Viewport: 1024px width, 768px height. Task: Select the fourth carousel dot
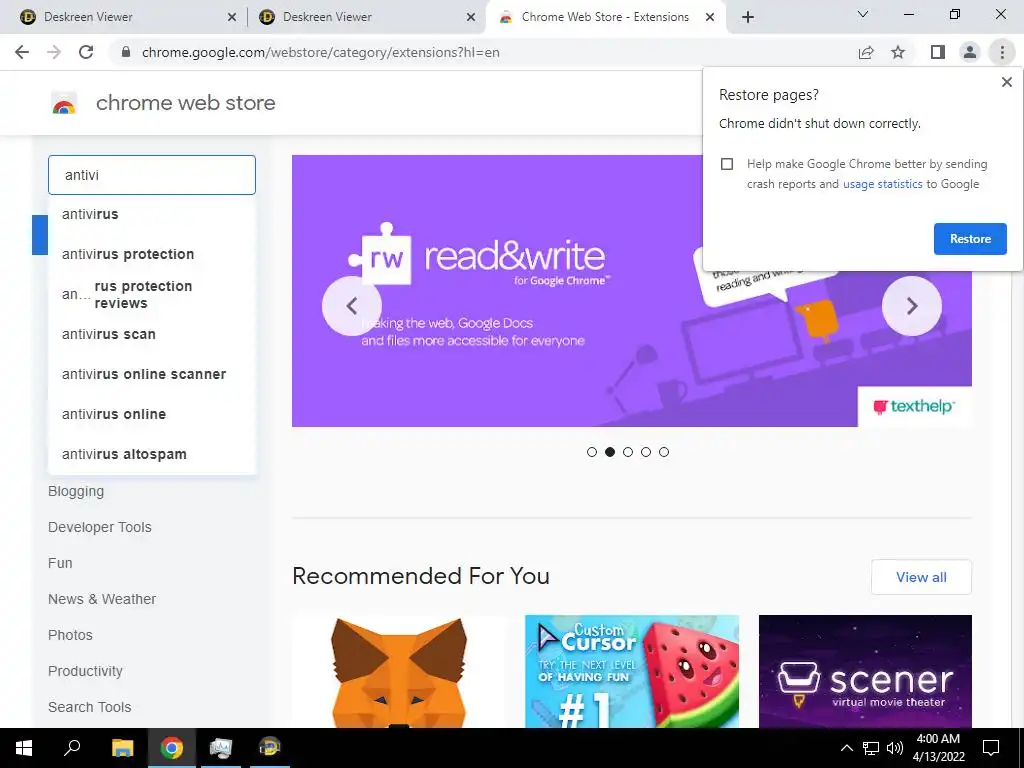[x=646, y=452]
